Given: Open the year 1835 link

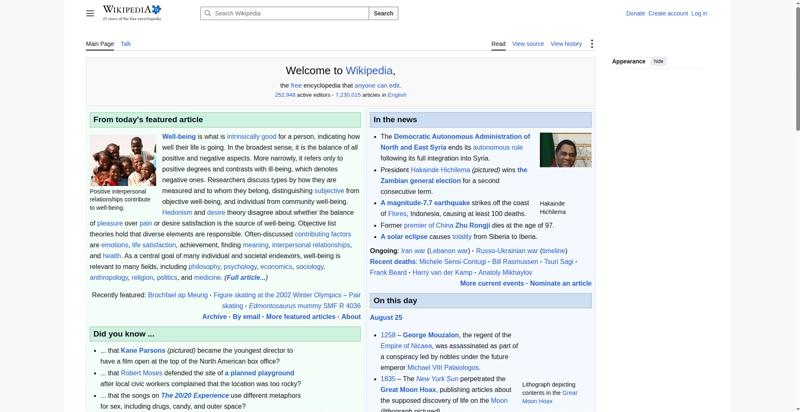Looking at the screenshot, I should click(388, 379).
